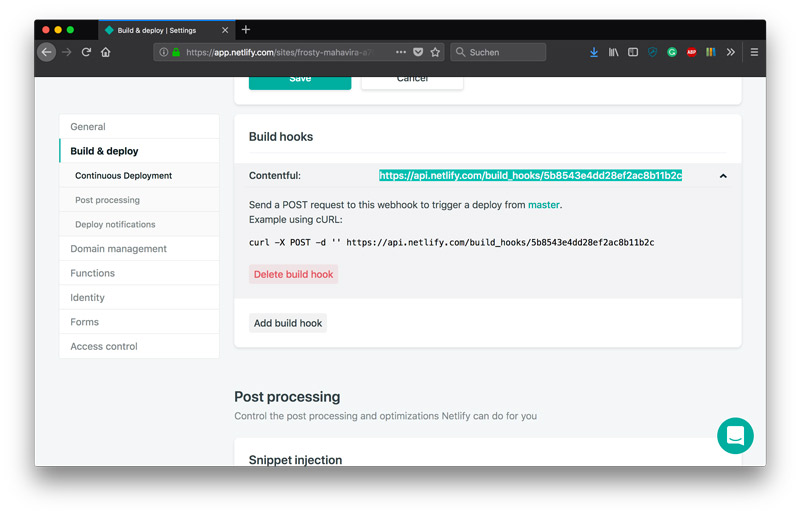Click the green secure padlock icon
Viewport: 800px width, 515px height.
click(x=176, y=52)
